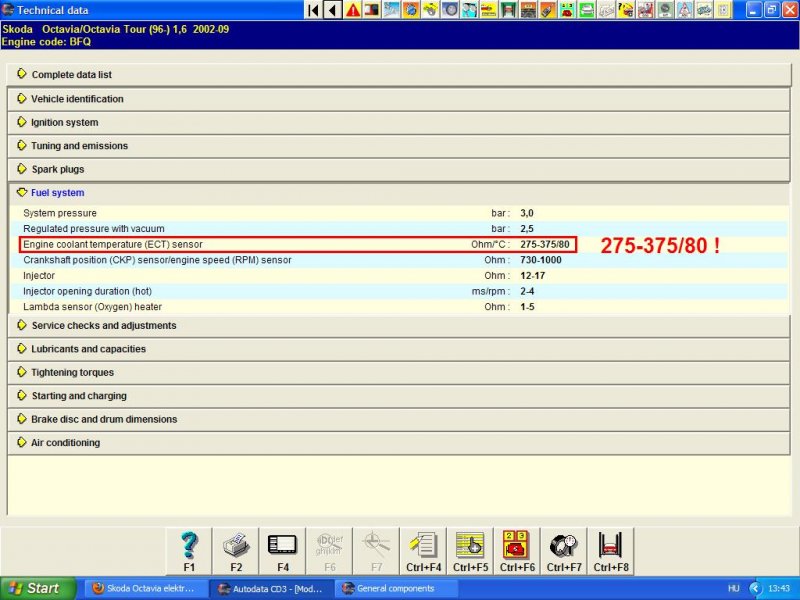The image size is (800, 600).
Task: Open the orange globe toolbar icon
Action: 411,10
